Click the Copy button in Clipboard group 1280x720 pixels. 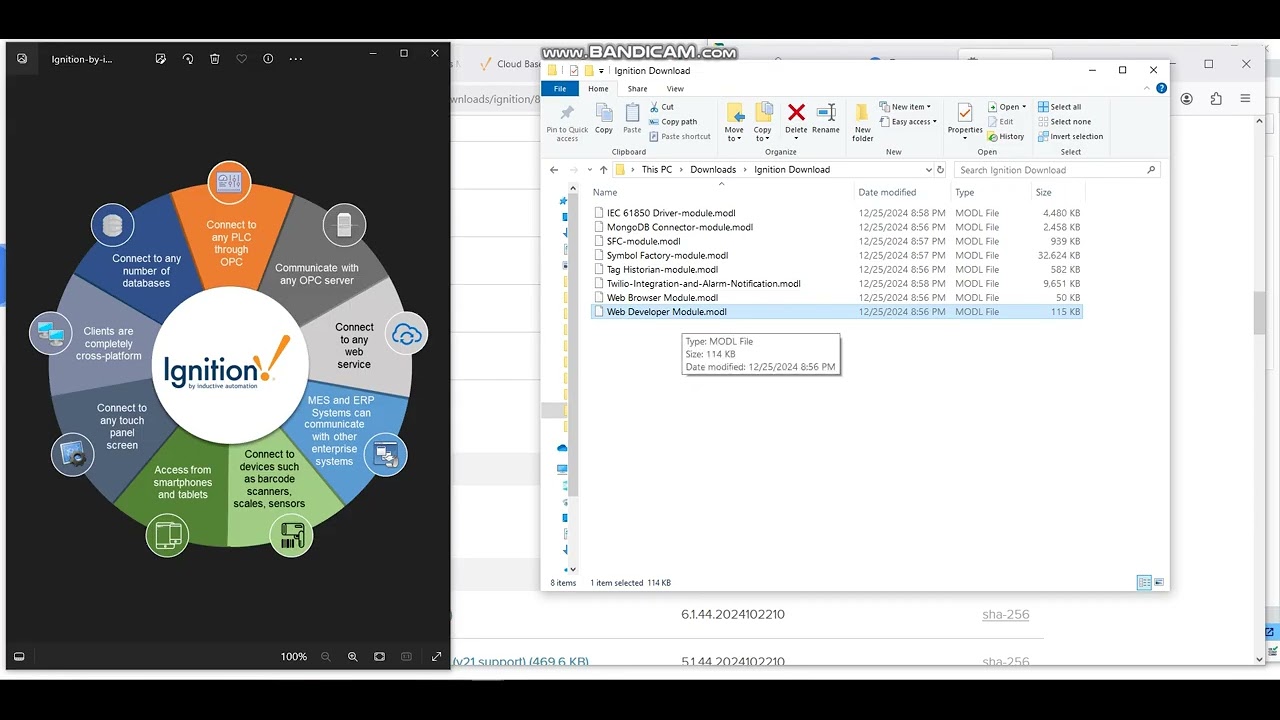point(604,118)
